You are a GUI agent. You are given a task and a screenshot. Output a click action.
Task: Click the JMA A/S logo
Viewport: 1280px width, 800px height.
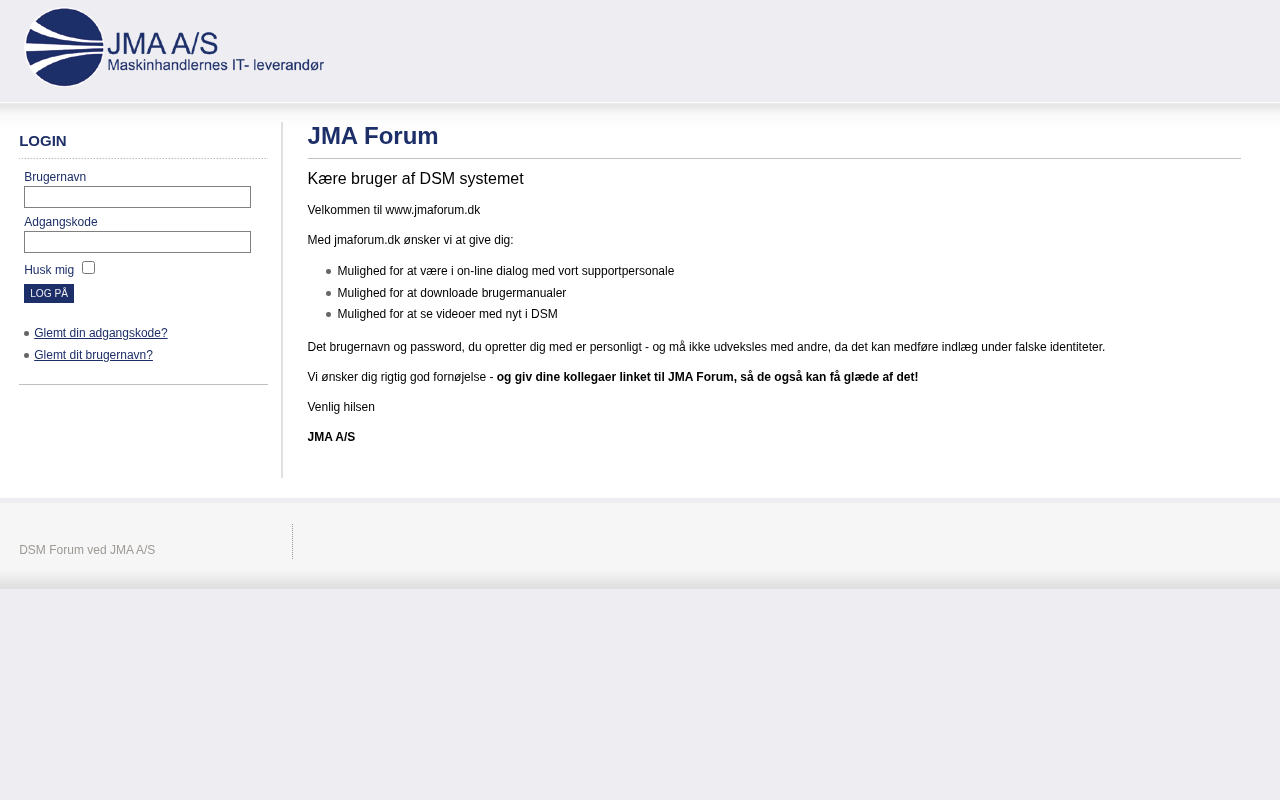(174, 48)
